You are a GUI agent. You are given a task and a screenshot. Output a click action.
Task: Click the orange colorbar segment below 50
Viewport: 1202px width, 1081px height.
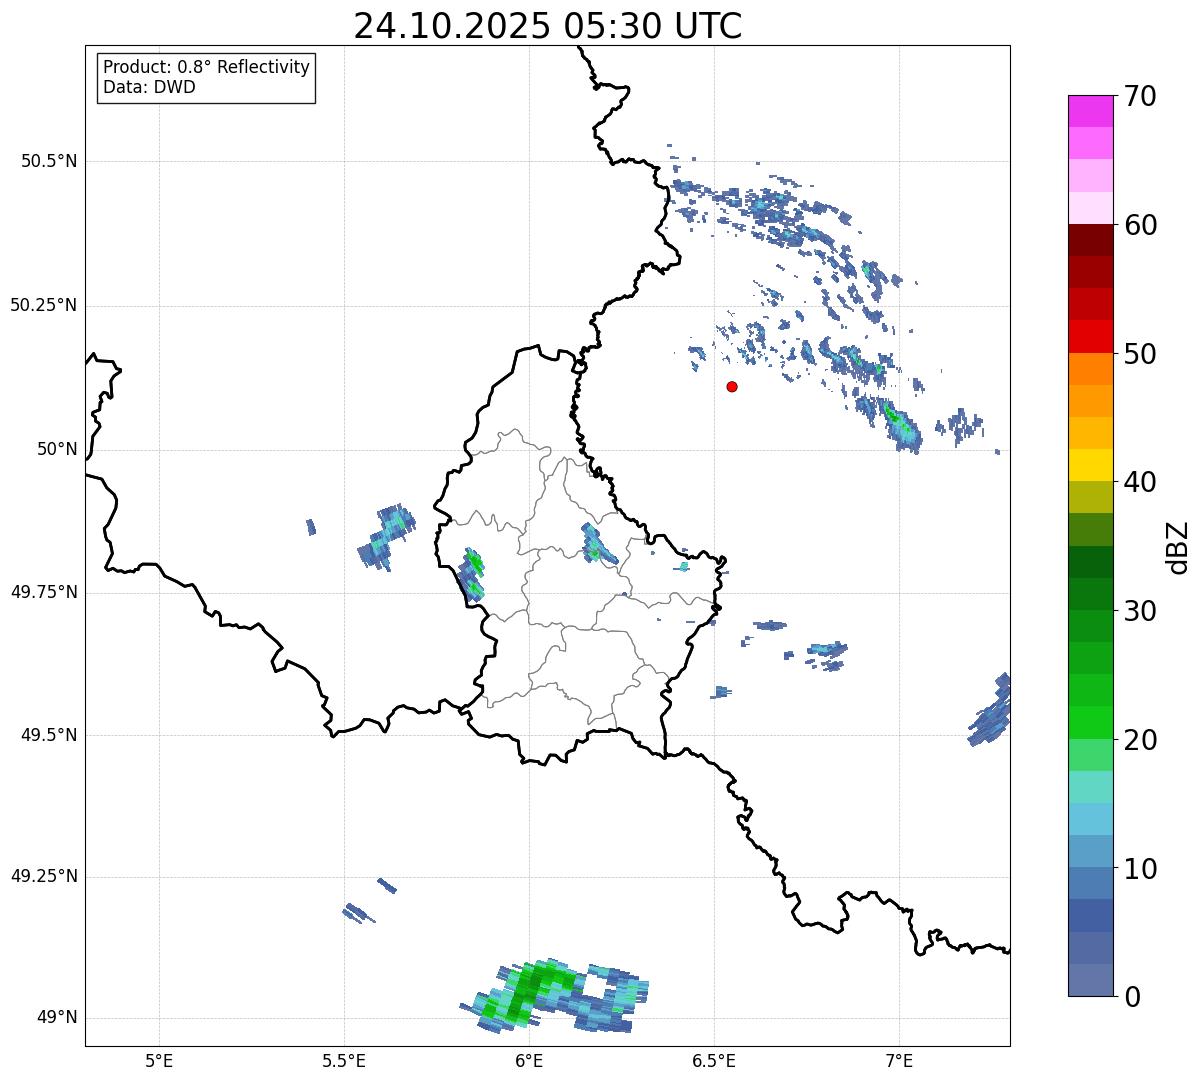coord(1090,369)
